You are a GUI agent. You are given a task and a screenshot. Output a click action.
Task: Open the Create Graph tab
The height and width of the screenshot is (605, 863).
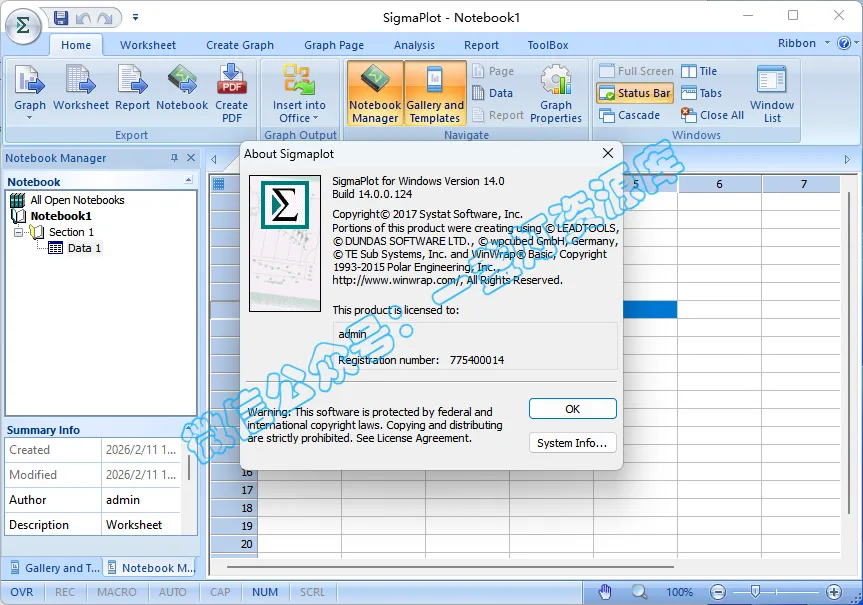point(240,45)
